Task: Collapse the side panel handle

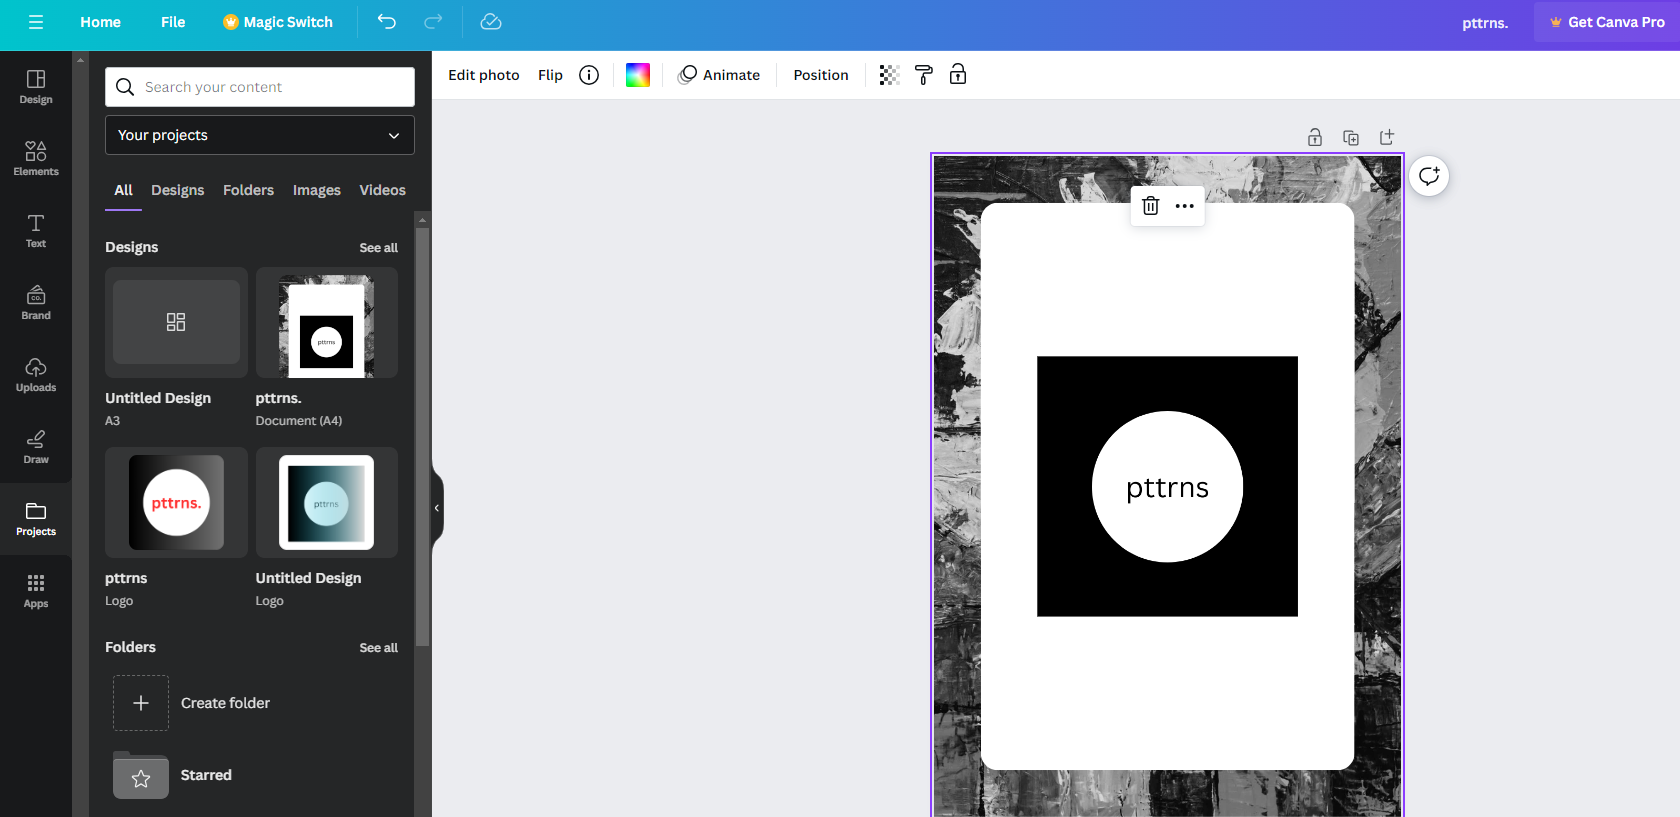Action: pyautogui.click(x=437, y=508)
